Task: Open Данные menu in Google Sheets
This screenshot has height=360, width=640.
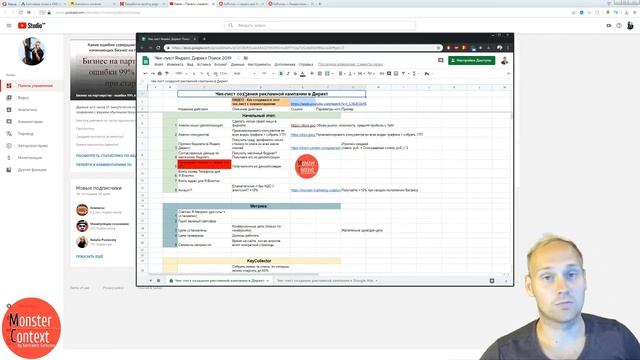Action: click(x=238, y=64)
